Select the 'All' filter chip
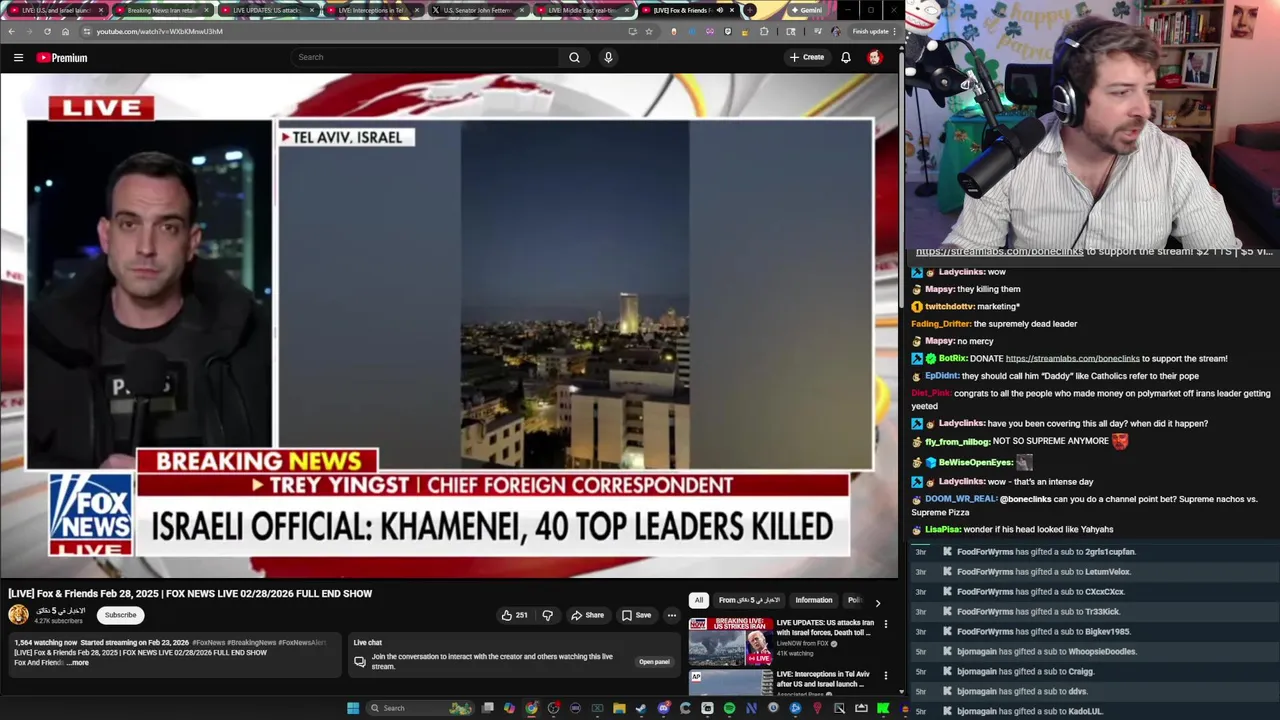Screen dimensions: 1280x720 click(x=699, y=600)
